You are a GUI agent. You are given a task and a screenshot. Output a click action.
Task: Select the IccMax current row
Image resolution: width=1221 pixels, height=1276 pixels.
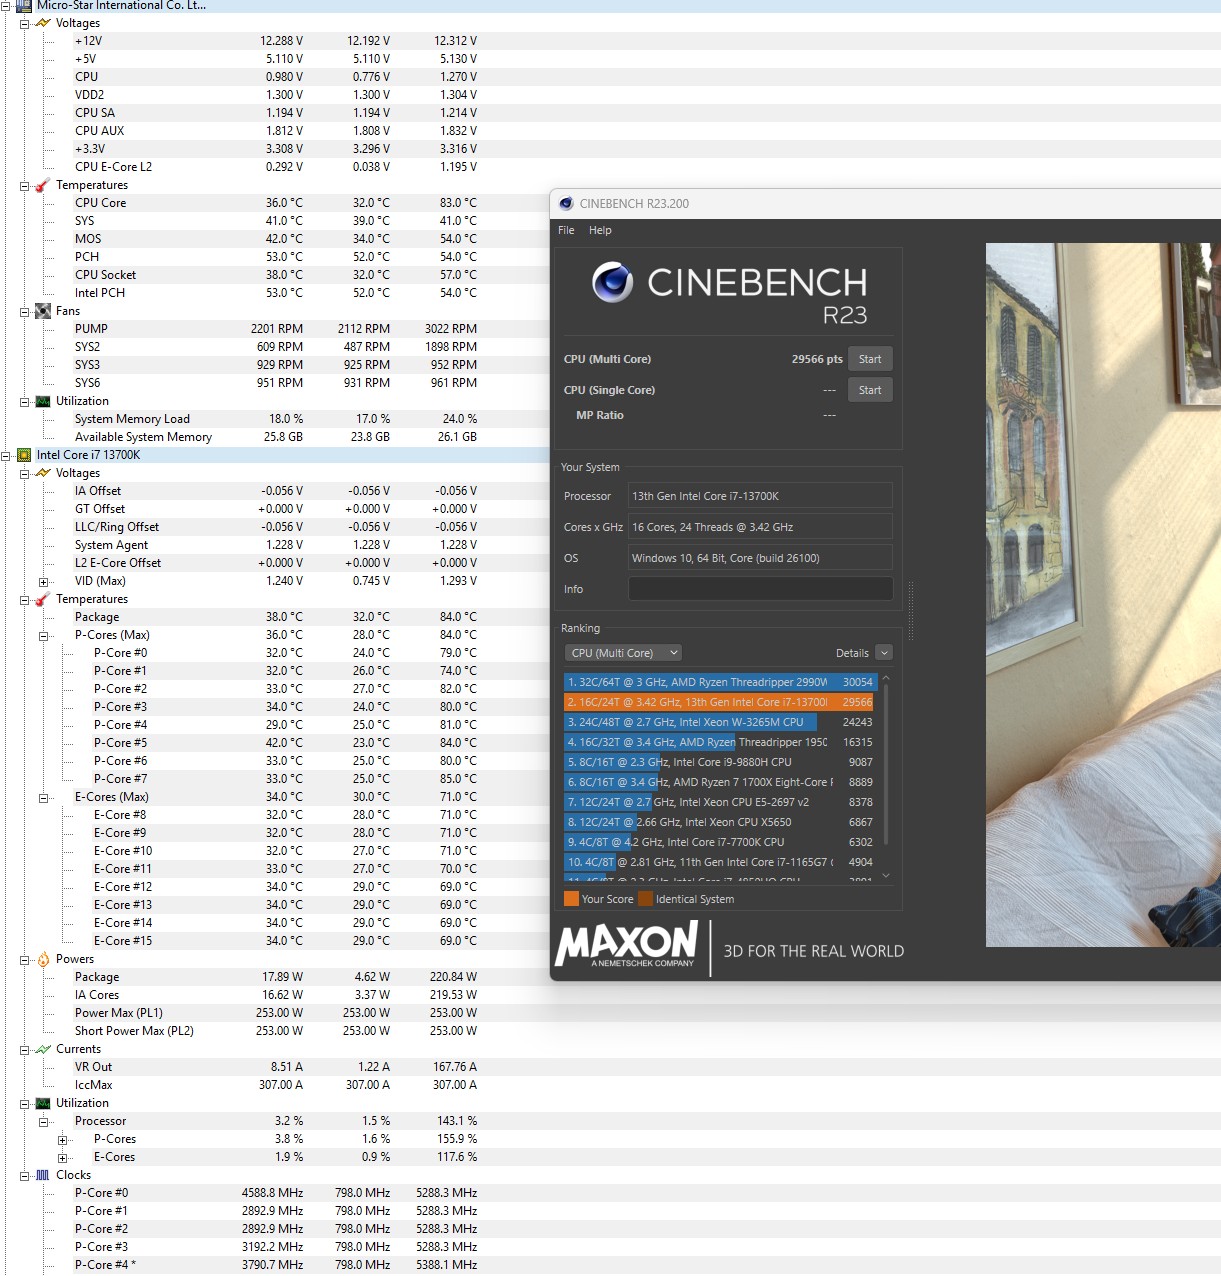(275, 1085)
